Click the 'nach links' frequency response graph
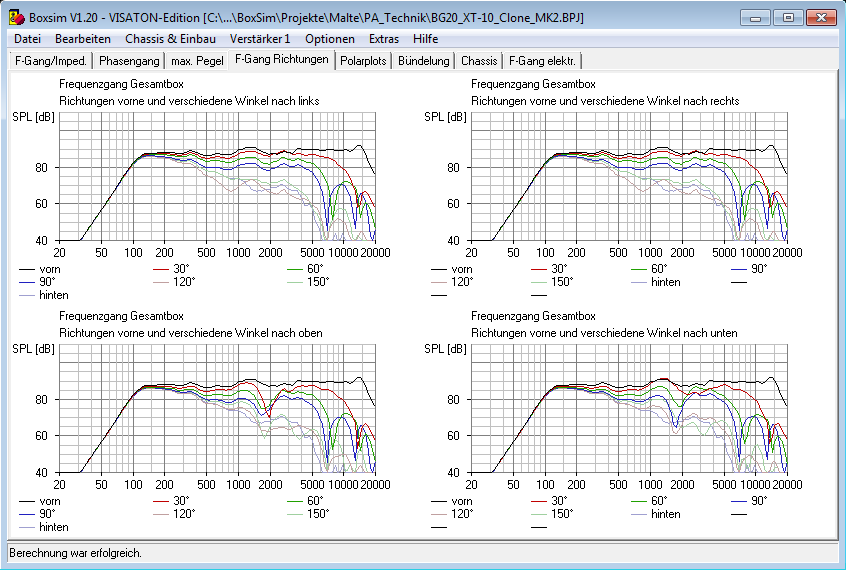846x570 pixels. [217, 176]
